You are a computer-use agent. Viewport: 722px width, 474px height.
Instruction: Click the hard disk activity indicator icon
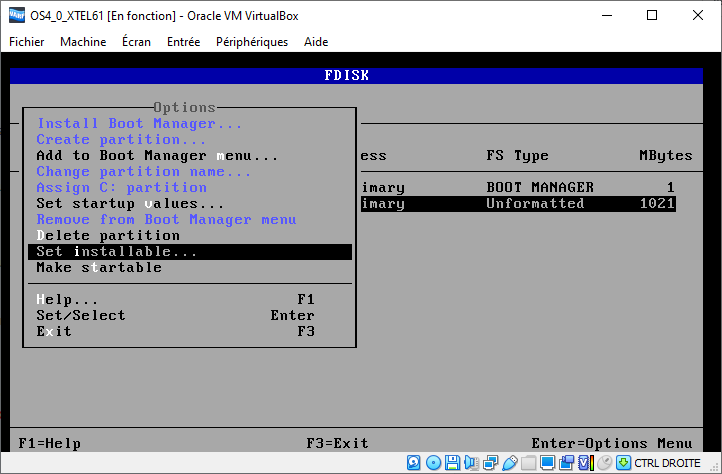click(414, 463)
